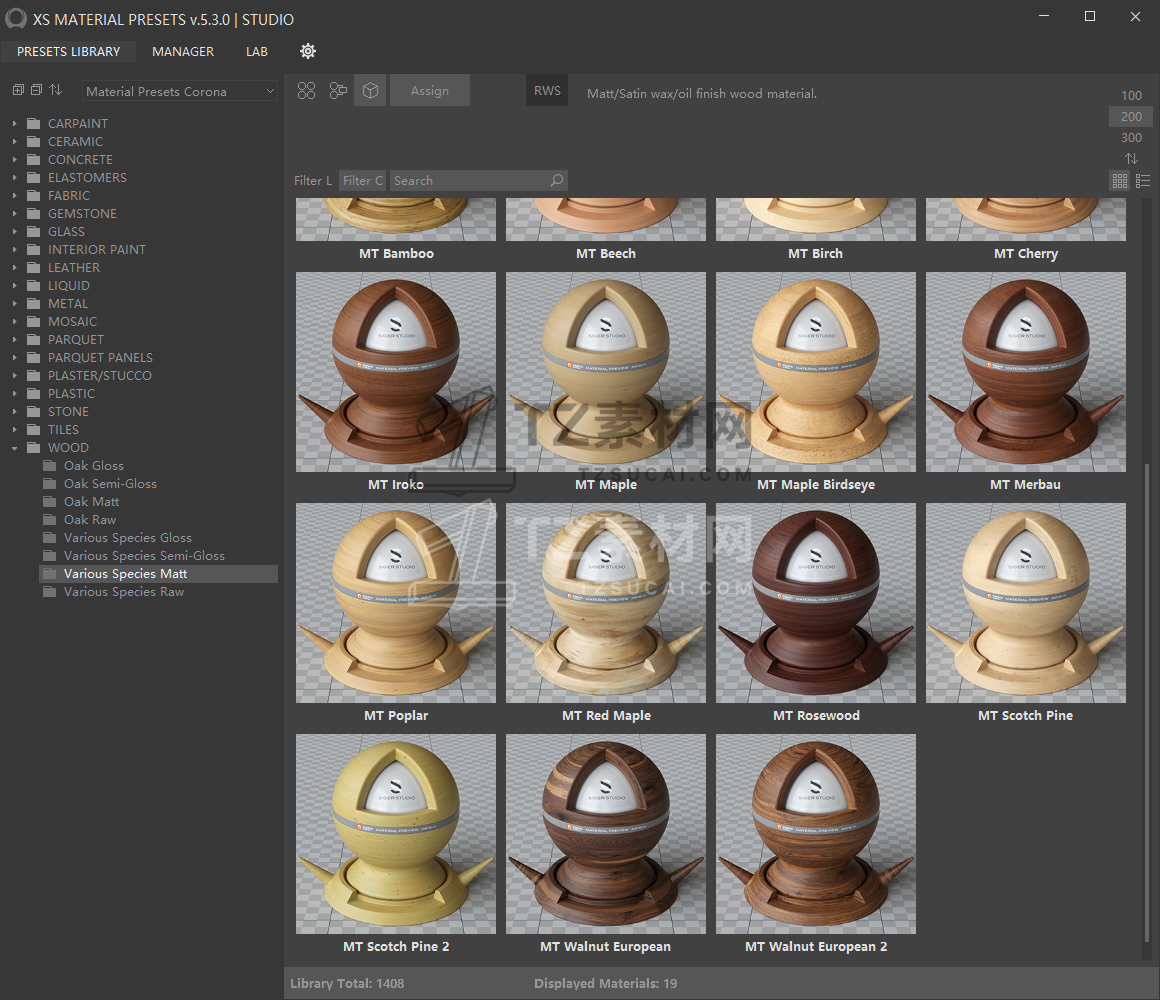Switch to list view mode

coord(1143,181)
